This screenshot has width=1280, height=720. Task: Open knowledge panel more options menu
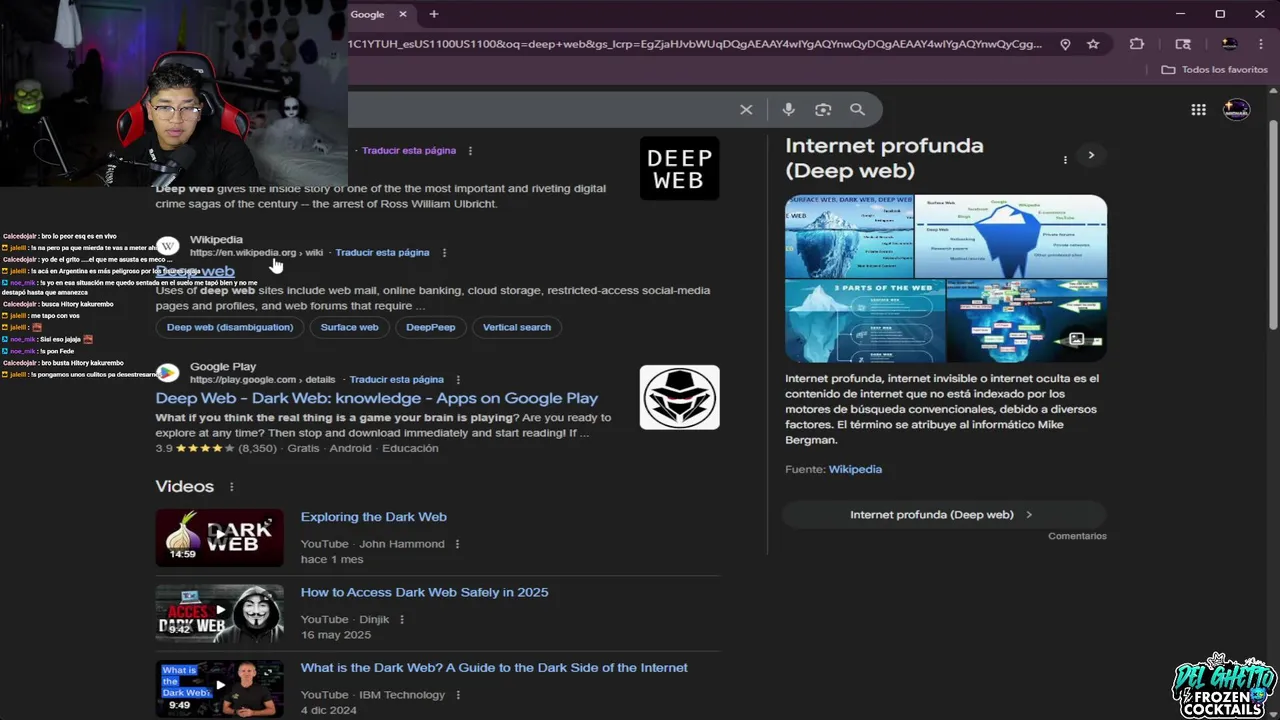click(x=1065, y=159)
